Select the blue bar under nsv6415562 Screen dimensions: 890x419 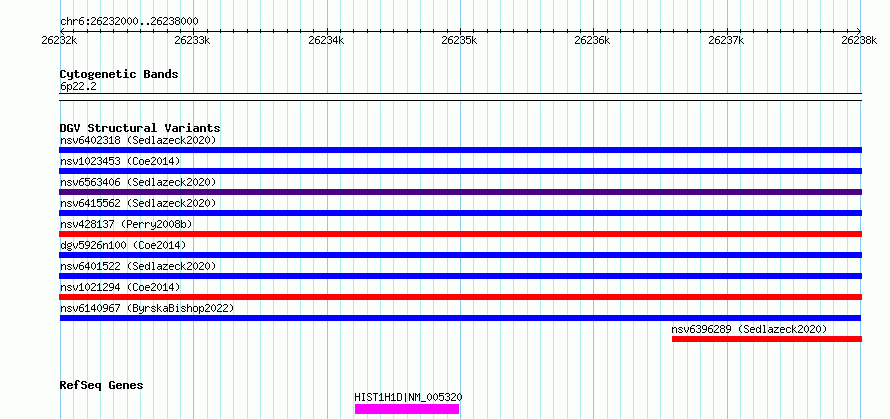click(460, 213)
